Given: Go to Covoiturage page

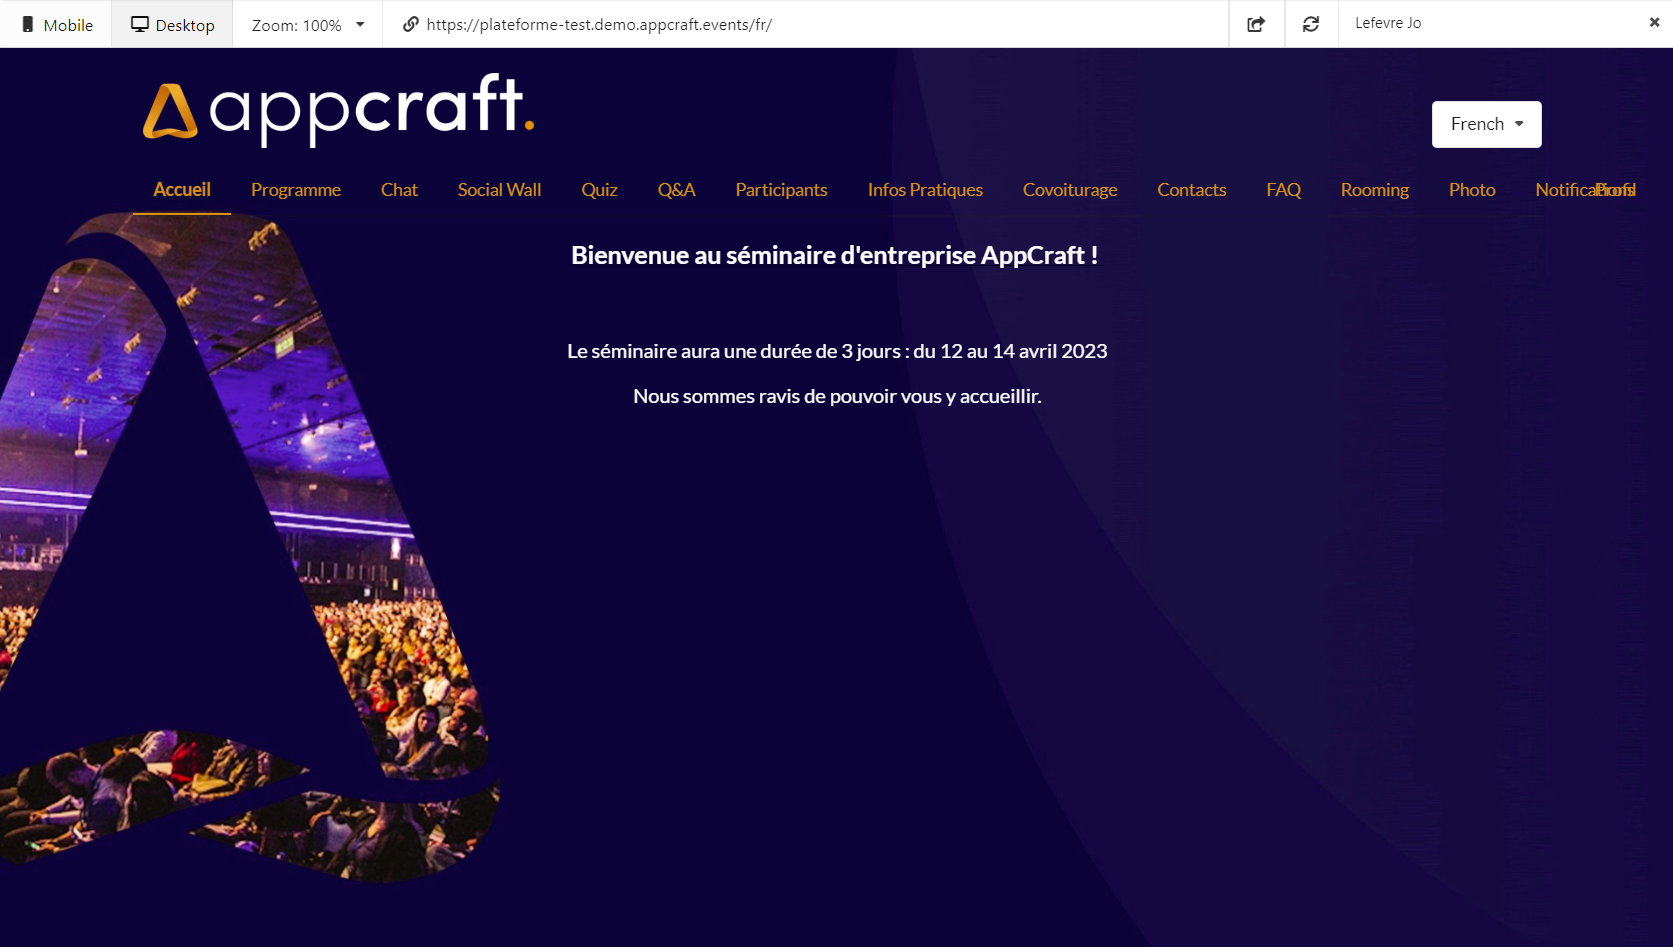Looking at the screenshot, I should coord(1069,190).
